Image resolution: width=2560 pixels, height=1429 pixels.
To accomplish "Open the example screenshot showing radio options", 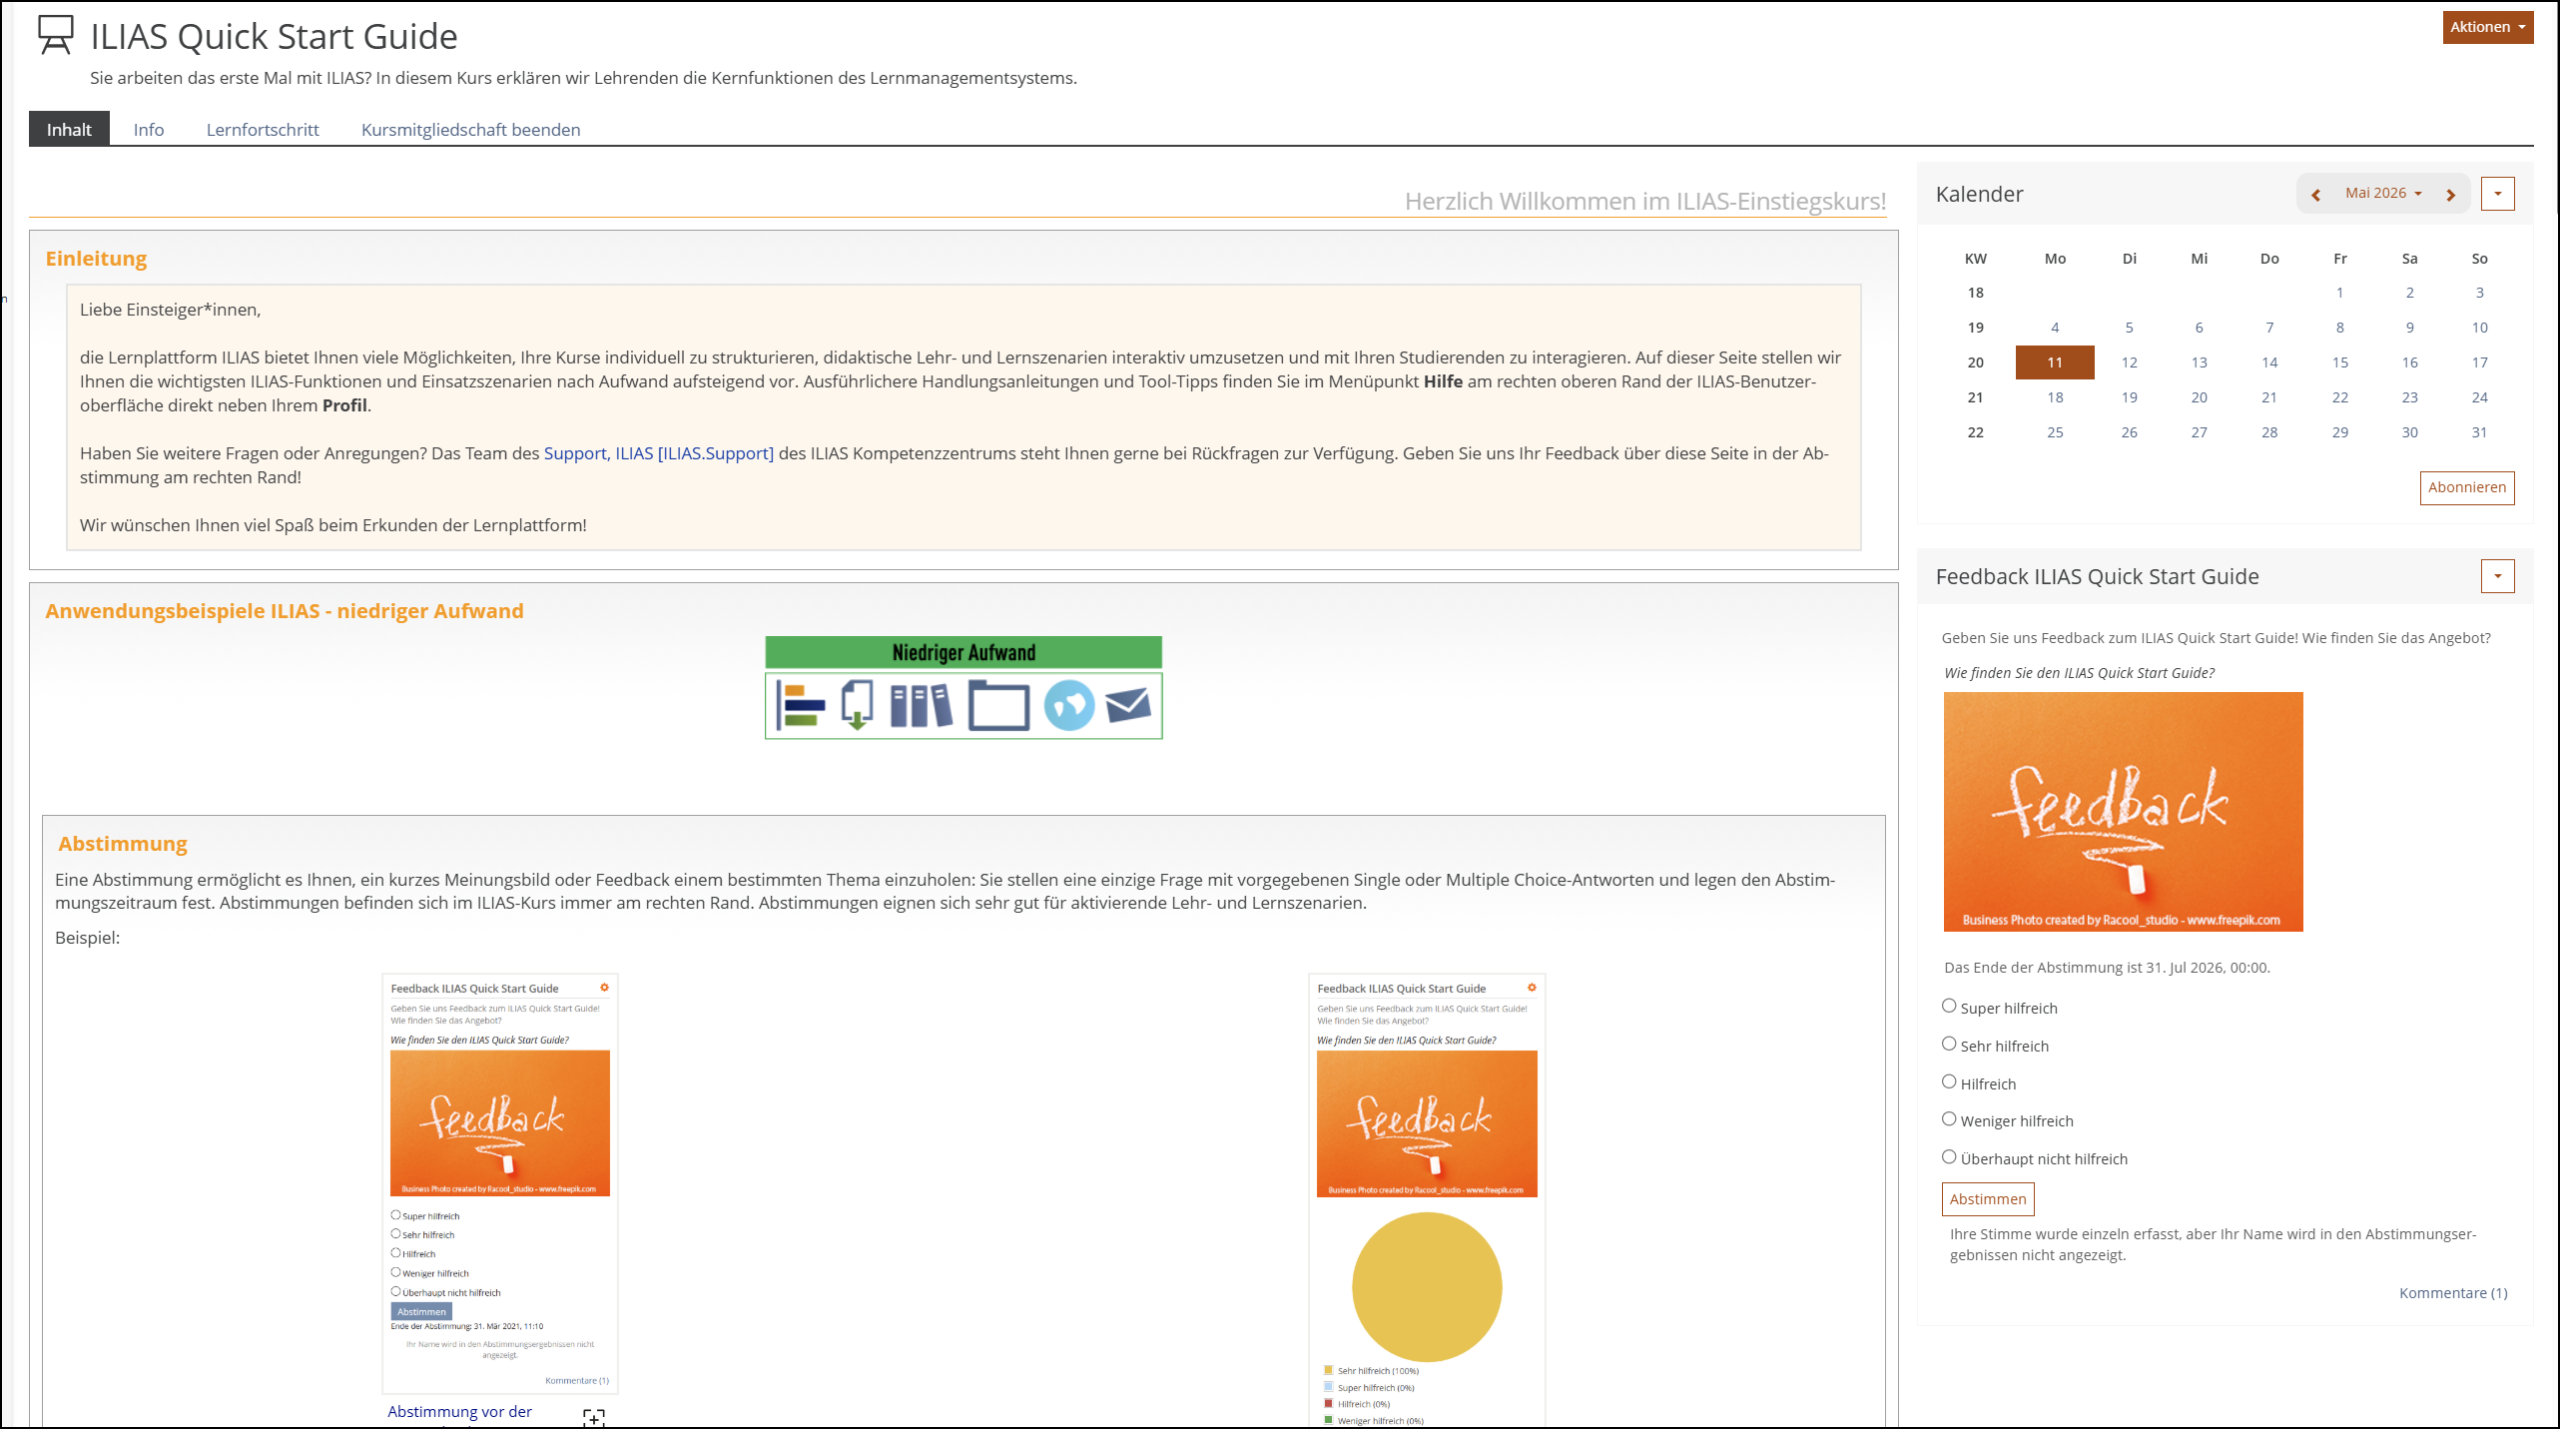I will coord(500,1184).
